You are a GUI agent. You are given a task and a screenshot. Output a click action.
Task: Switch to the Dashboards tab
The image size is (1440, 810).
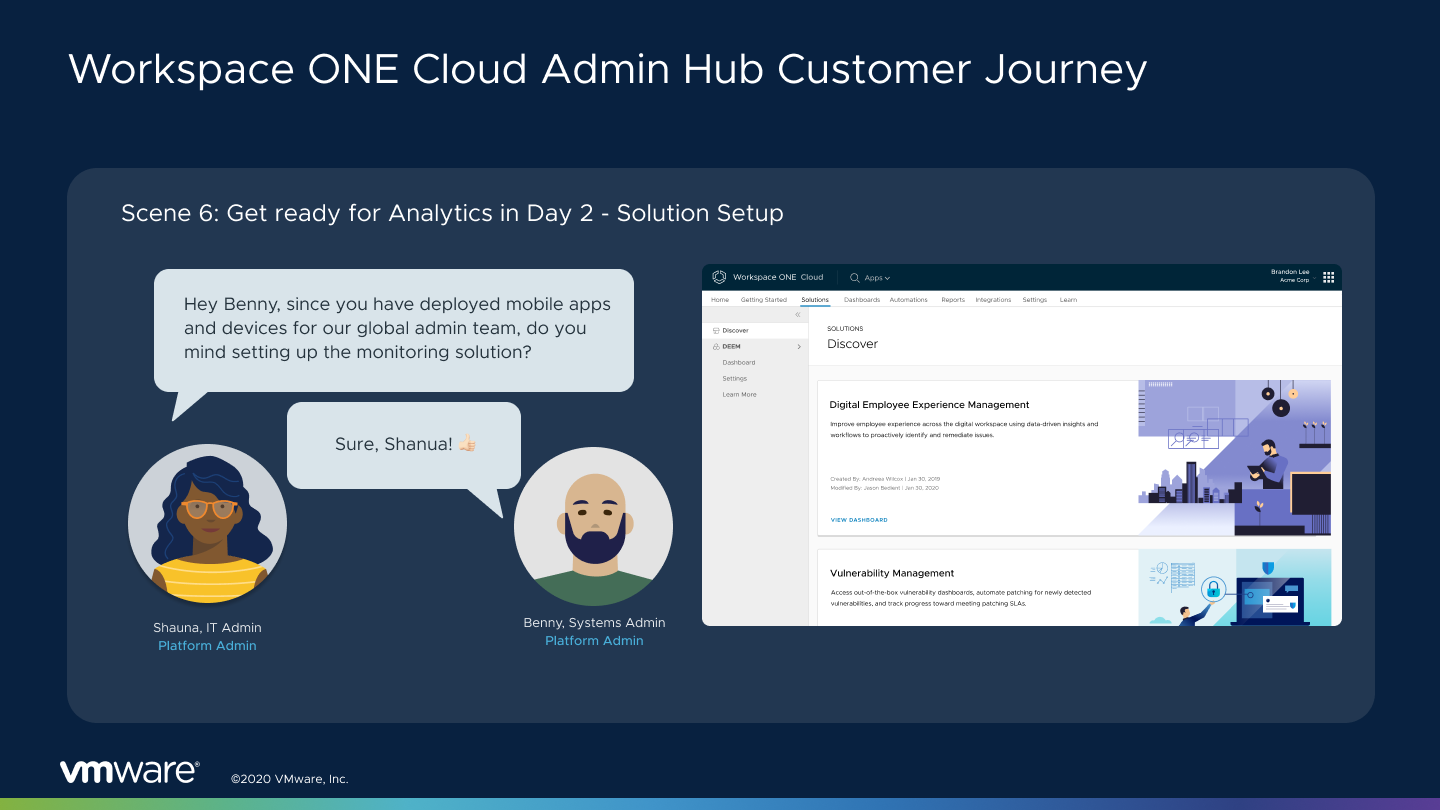pos(862,300)
